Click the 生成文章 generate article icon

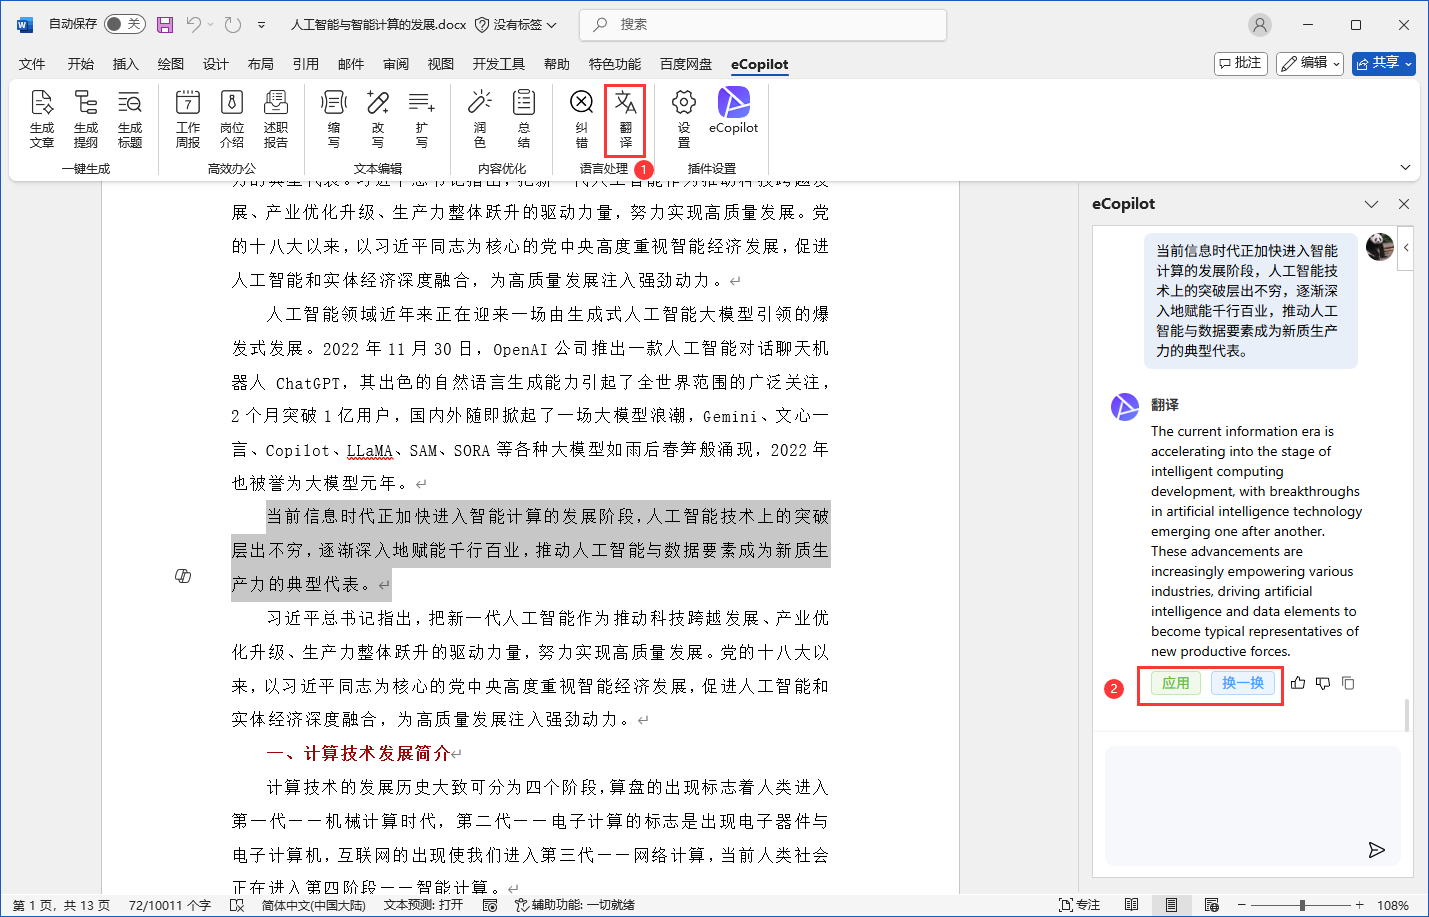click(42, 118)
